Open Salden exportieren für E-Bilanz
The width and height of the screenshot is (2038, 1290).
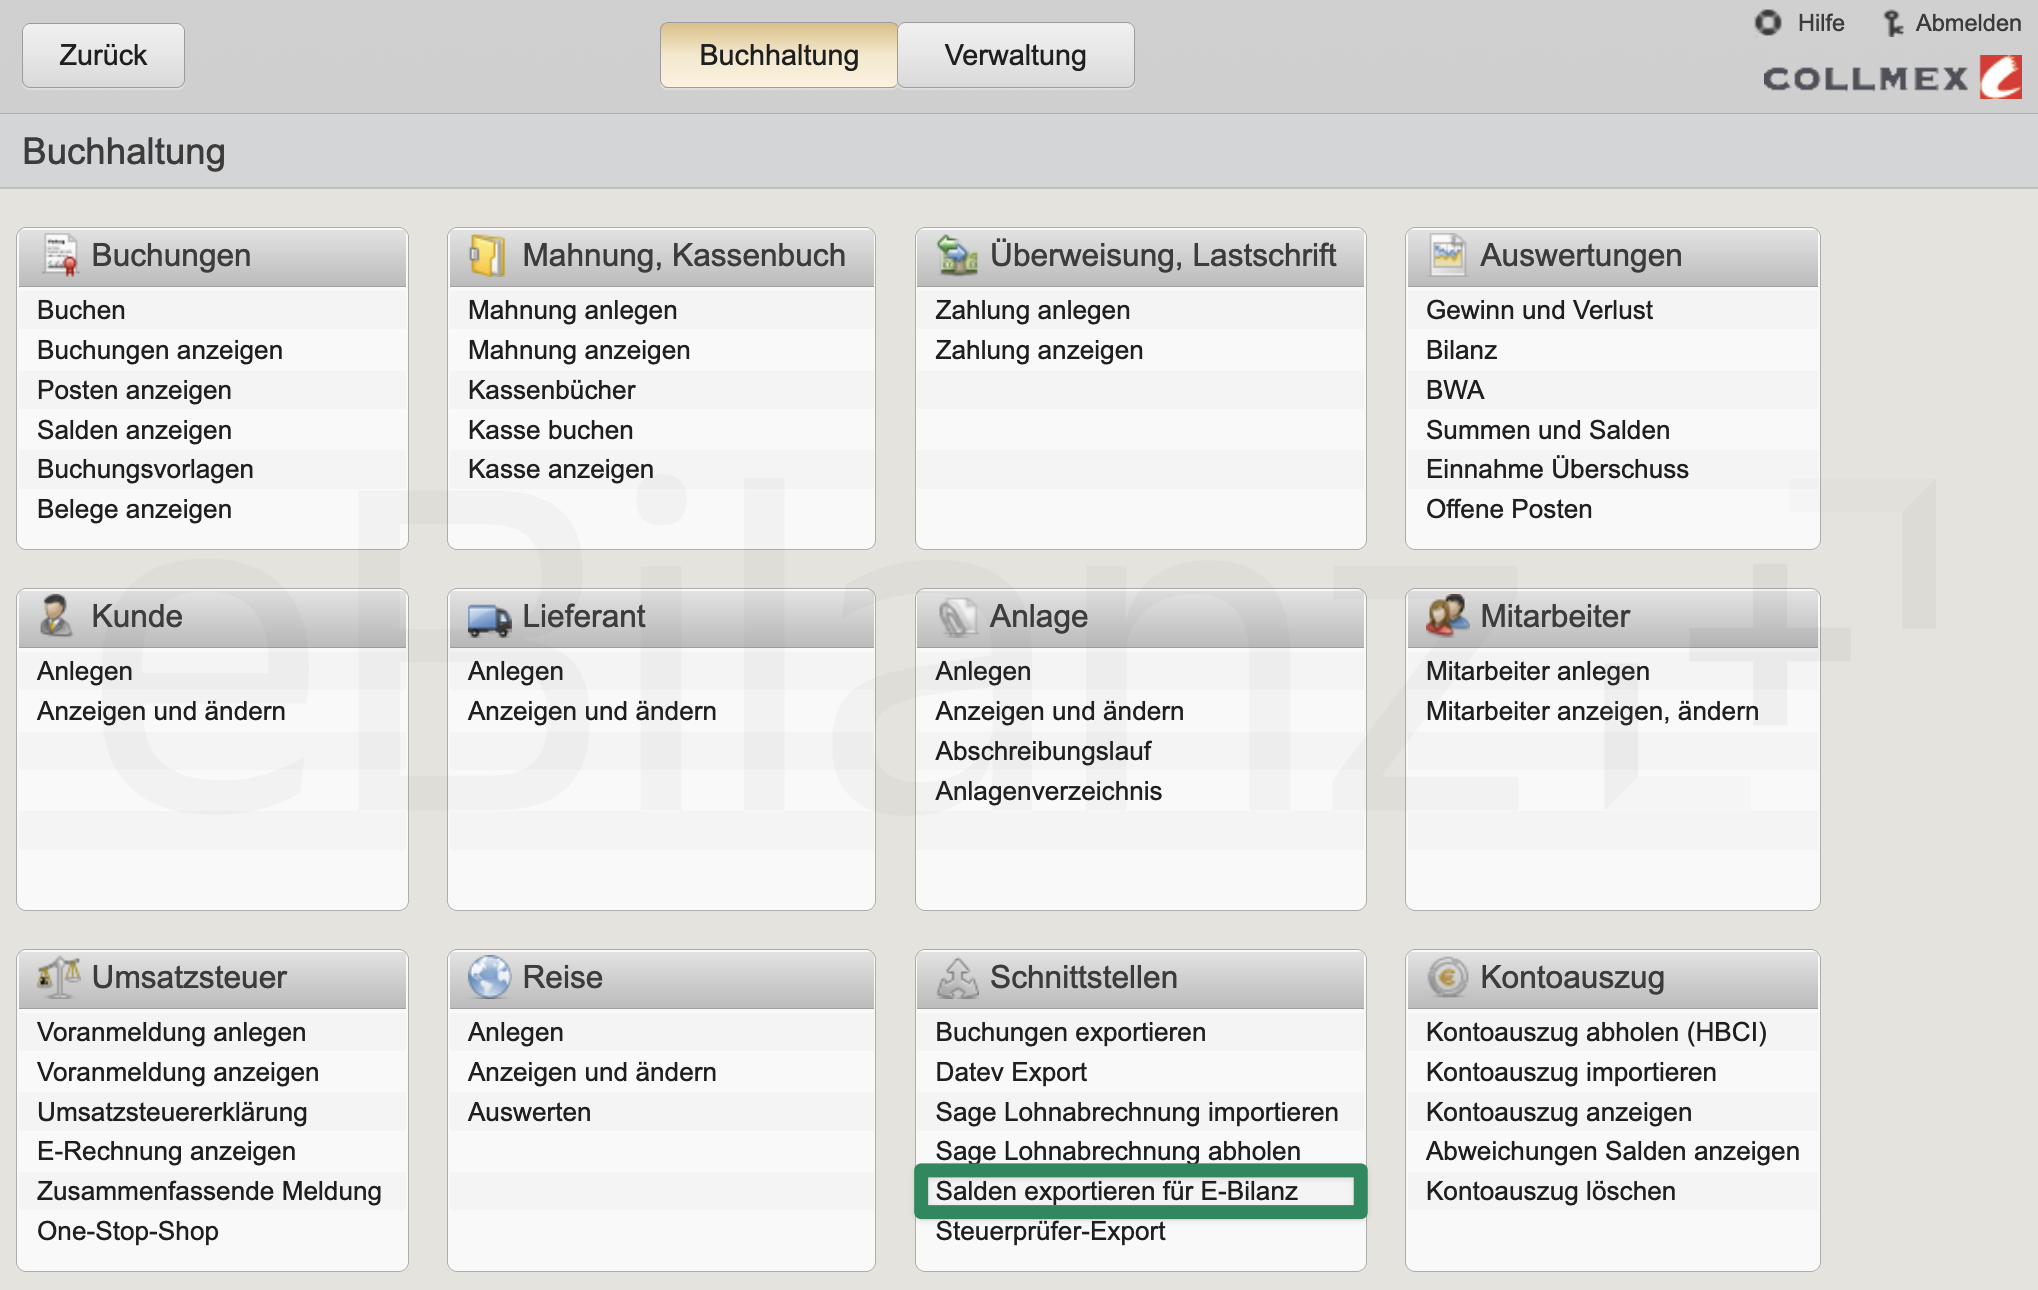click(1116, 1191)
